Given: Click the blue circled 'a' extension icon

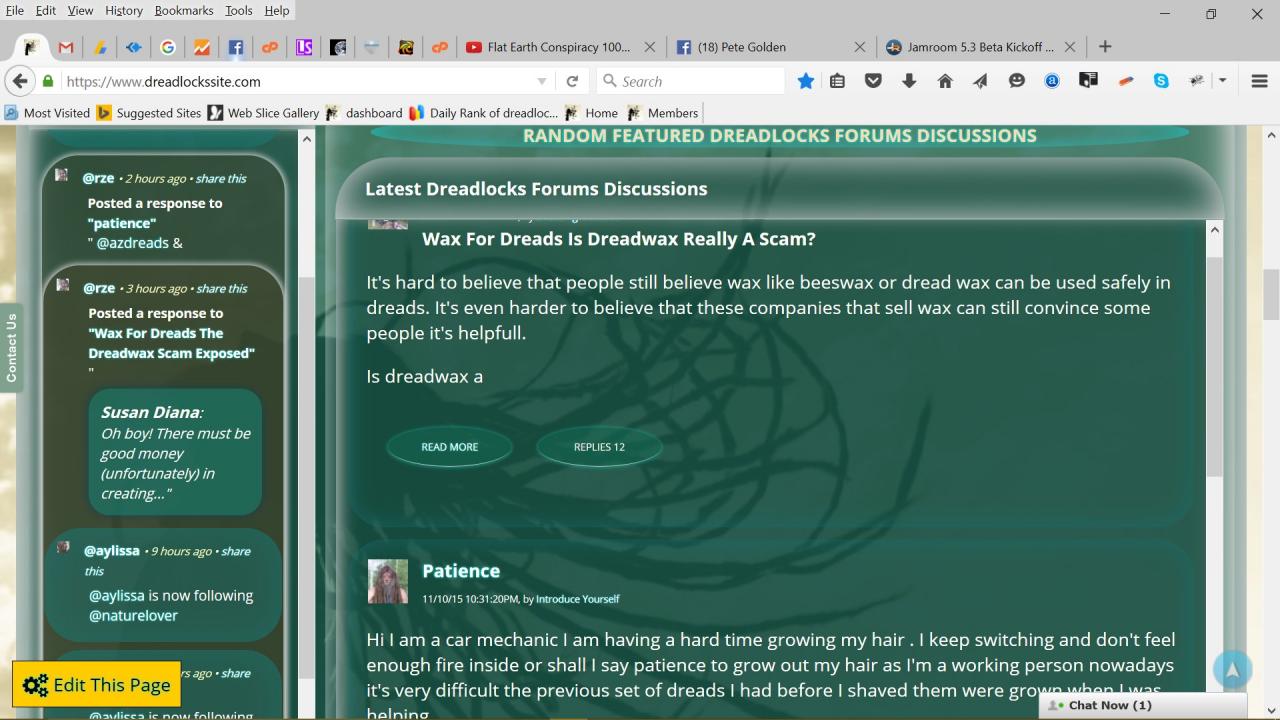Looking at the screenshot, I should (x=1052, y=81).
